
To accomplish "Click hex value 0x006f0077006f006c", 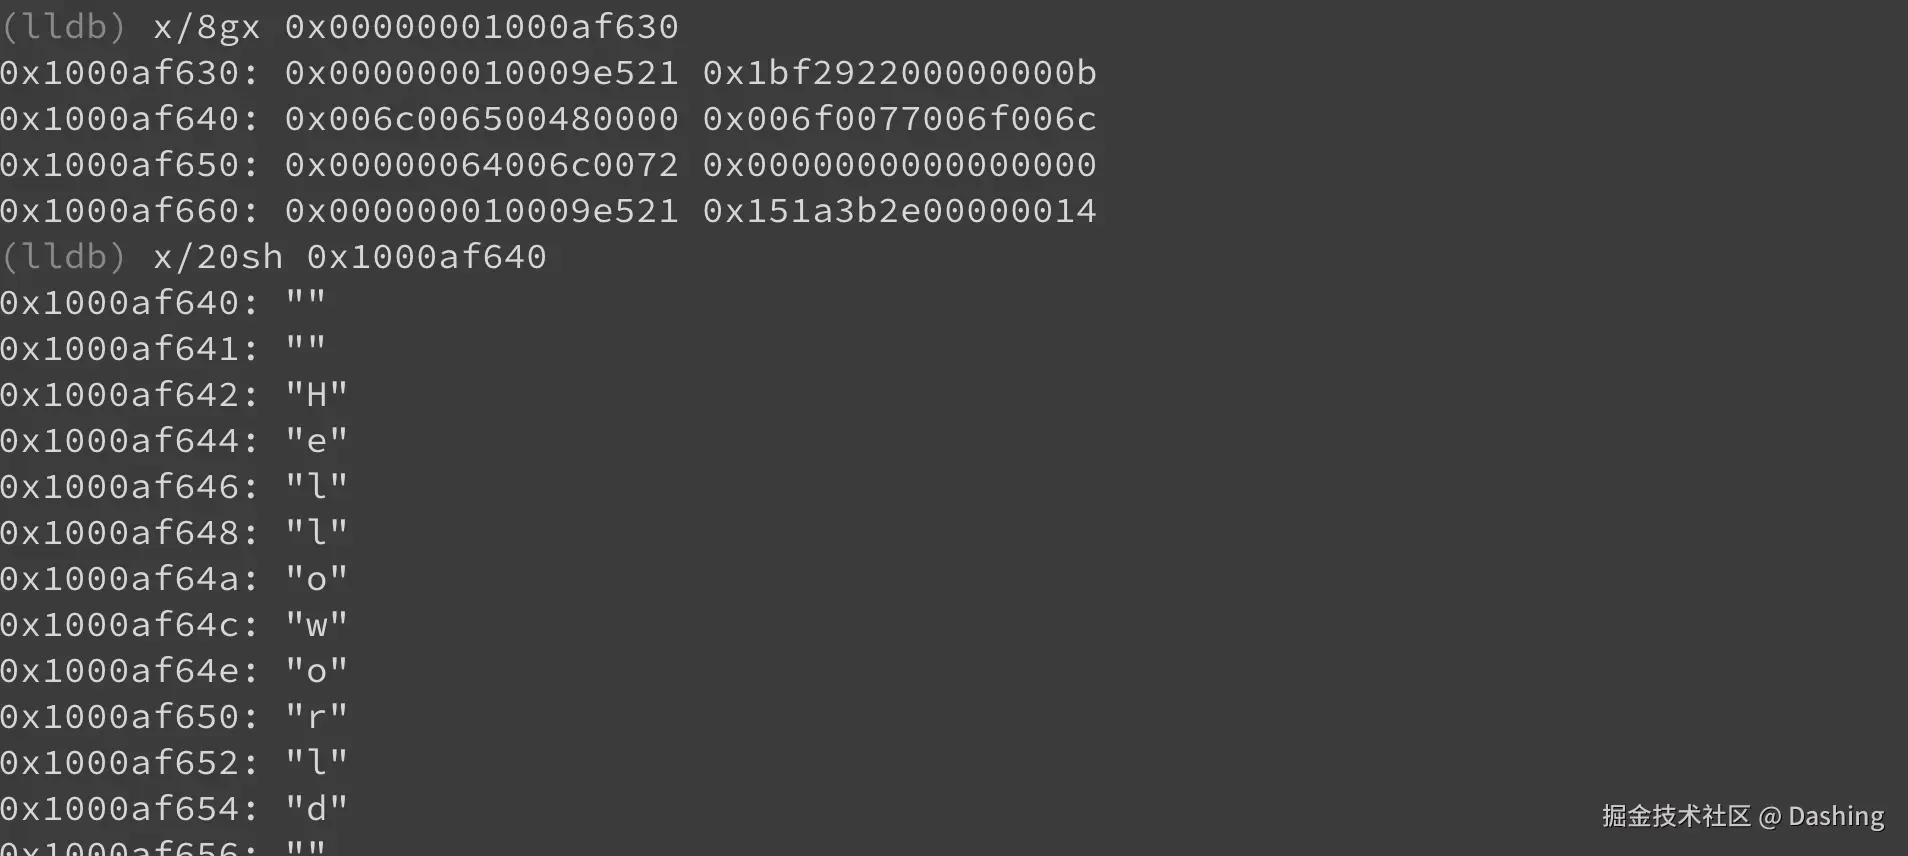I will coord(899,119).
